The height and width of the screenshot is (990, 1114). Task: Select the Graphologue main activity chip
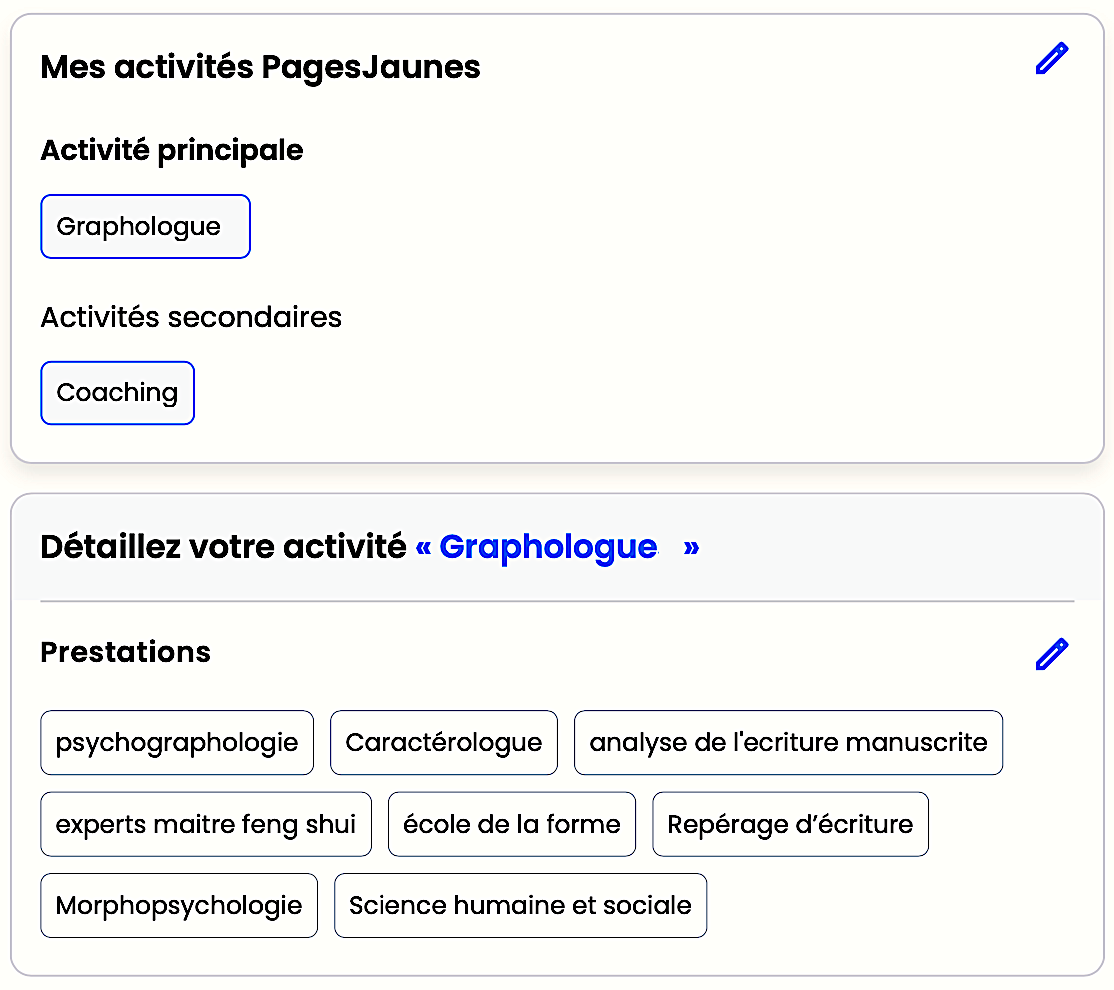point(145,227)
